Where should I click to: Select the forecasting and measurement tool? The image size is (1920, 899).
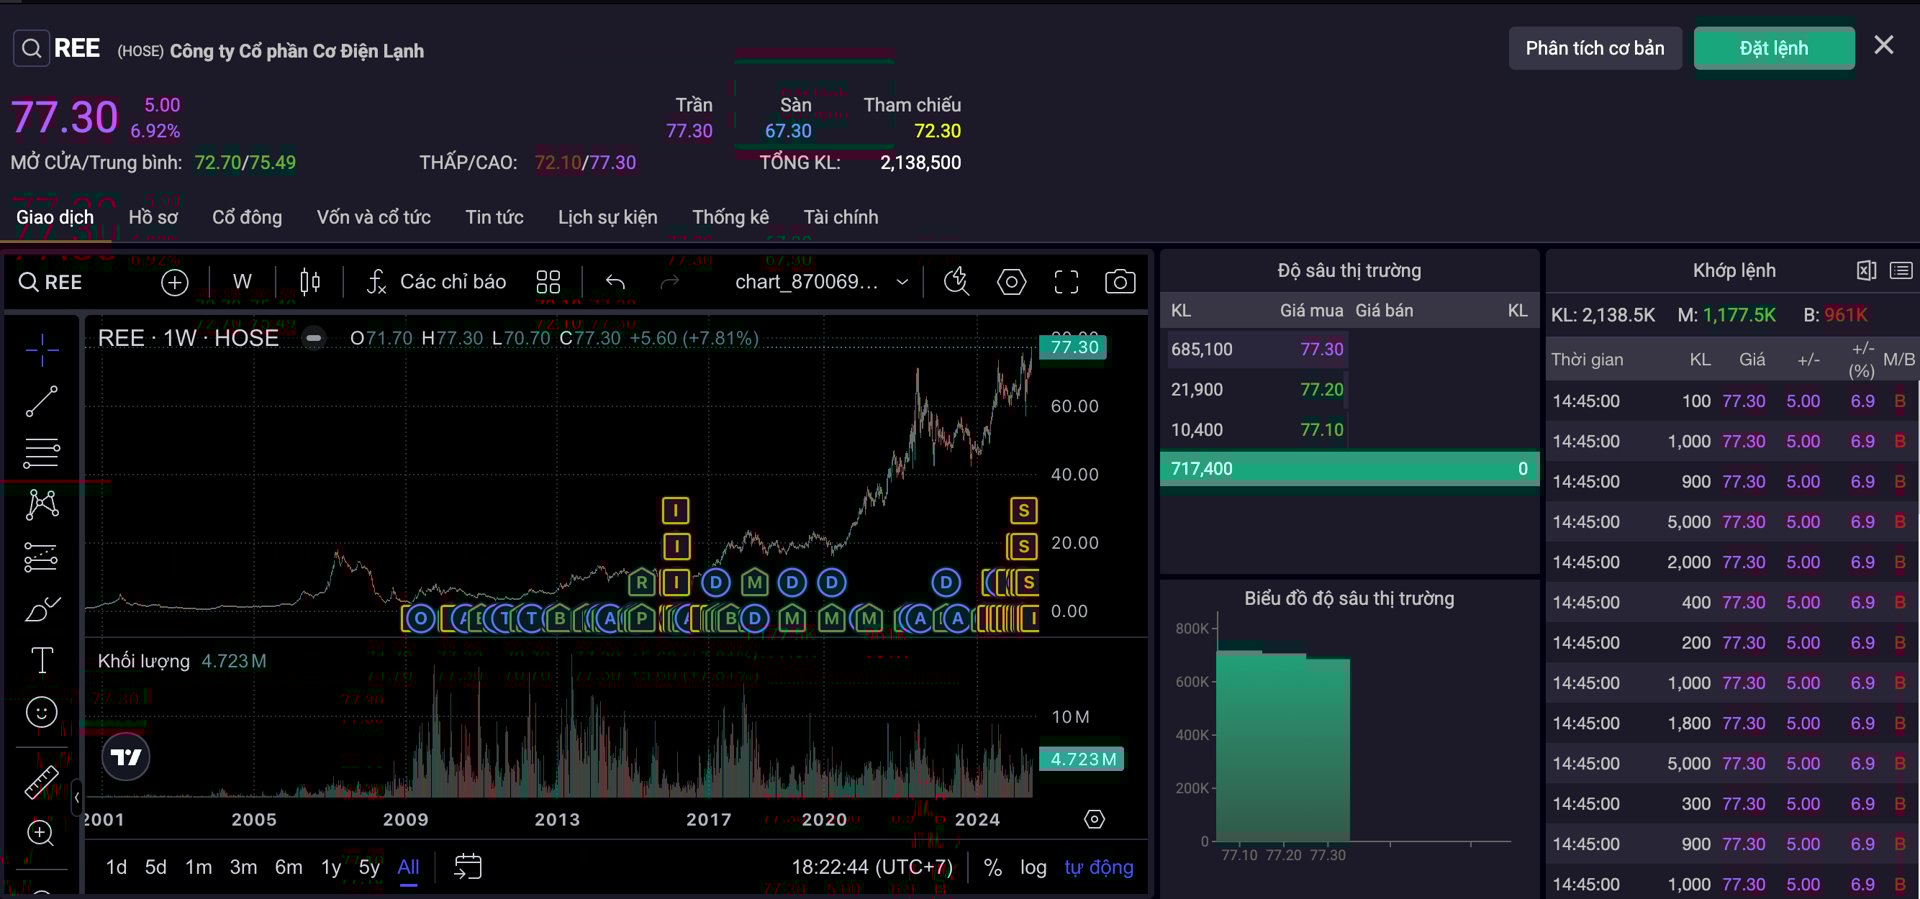(x=42, y=556)
